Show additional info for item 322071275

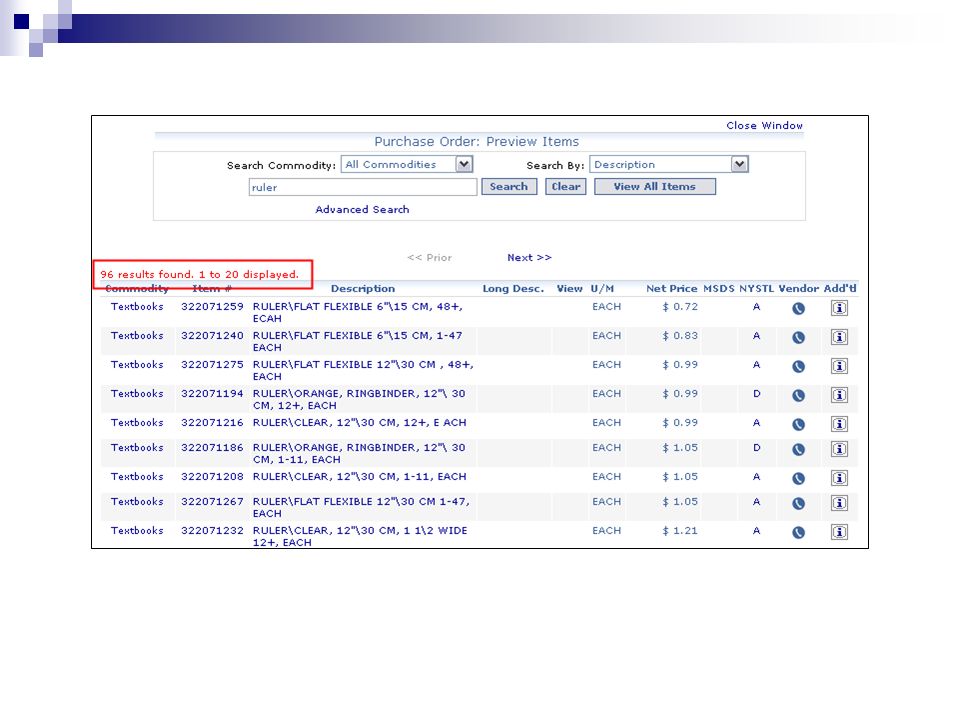(839, 366)
